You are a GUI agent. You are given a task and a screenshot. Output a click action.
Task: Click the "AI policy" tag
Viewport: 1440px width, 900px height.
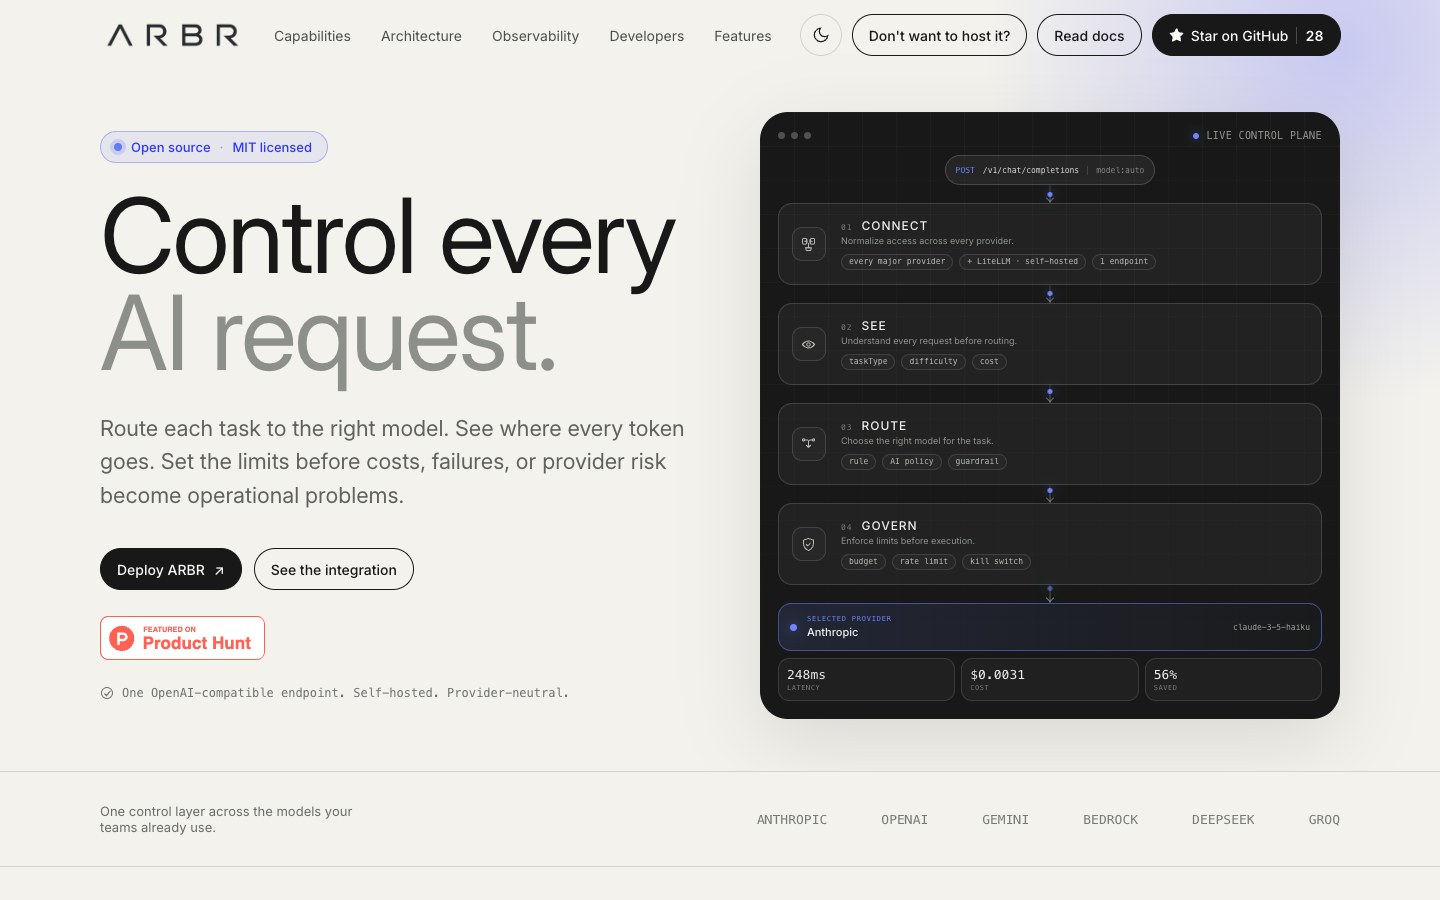(912, 462)
